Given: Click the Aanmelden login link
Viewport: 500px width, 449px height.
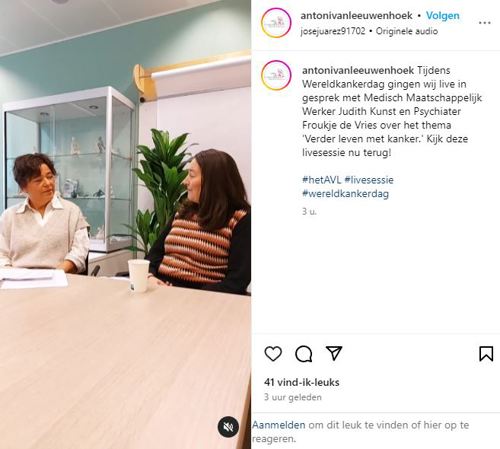Looking at the screenshot, I should [x=279, y=425].
